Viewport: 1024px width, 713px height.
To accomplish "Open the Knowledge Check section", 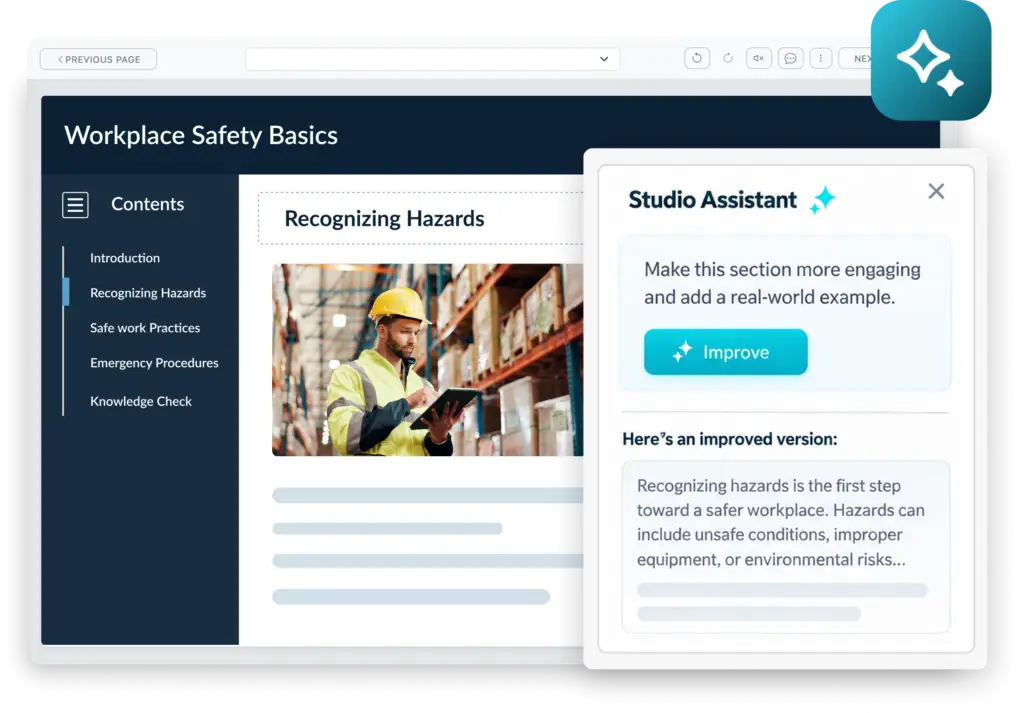I will pos(141,402).
